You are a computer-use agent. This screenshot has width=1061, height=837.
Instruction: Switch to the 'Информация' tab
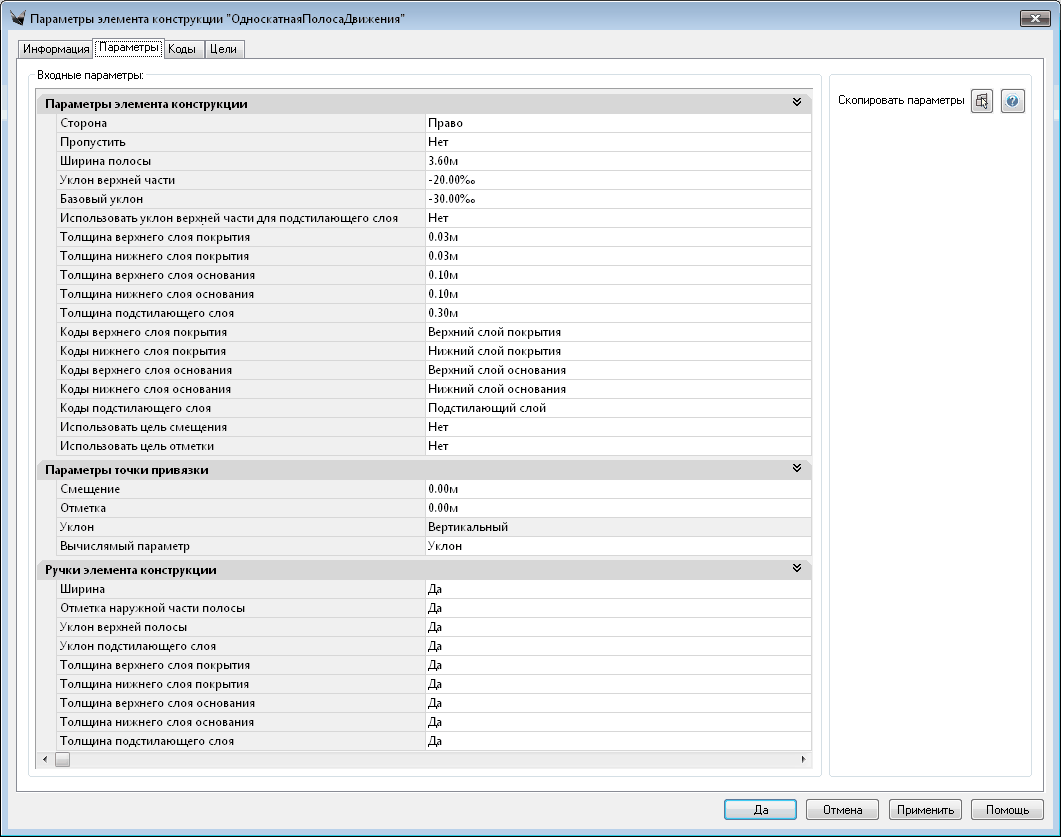coord(57,49)
